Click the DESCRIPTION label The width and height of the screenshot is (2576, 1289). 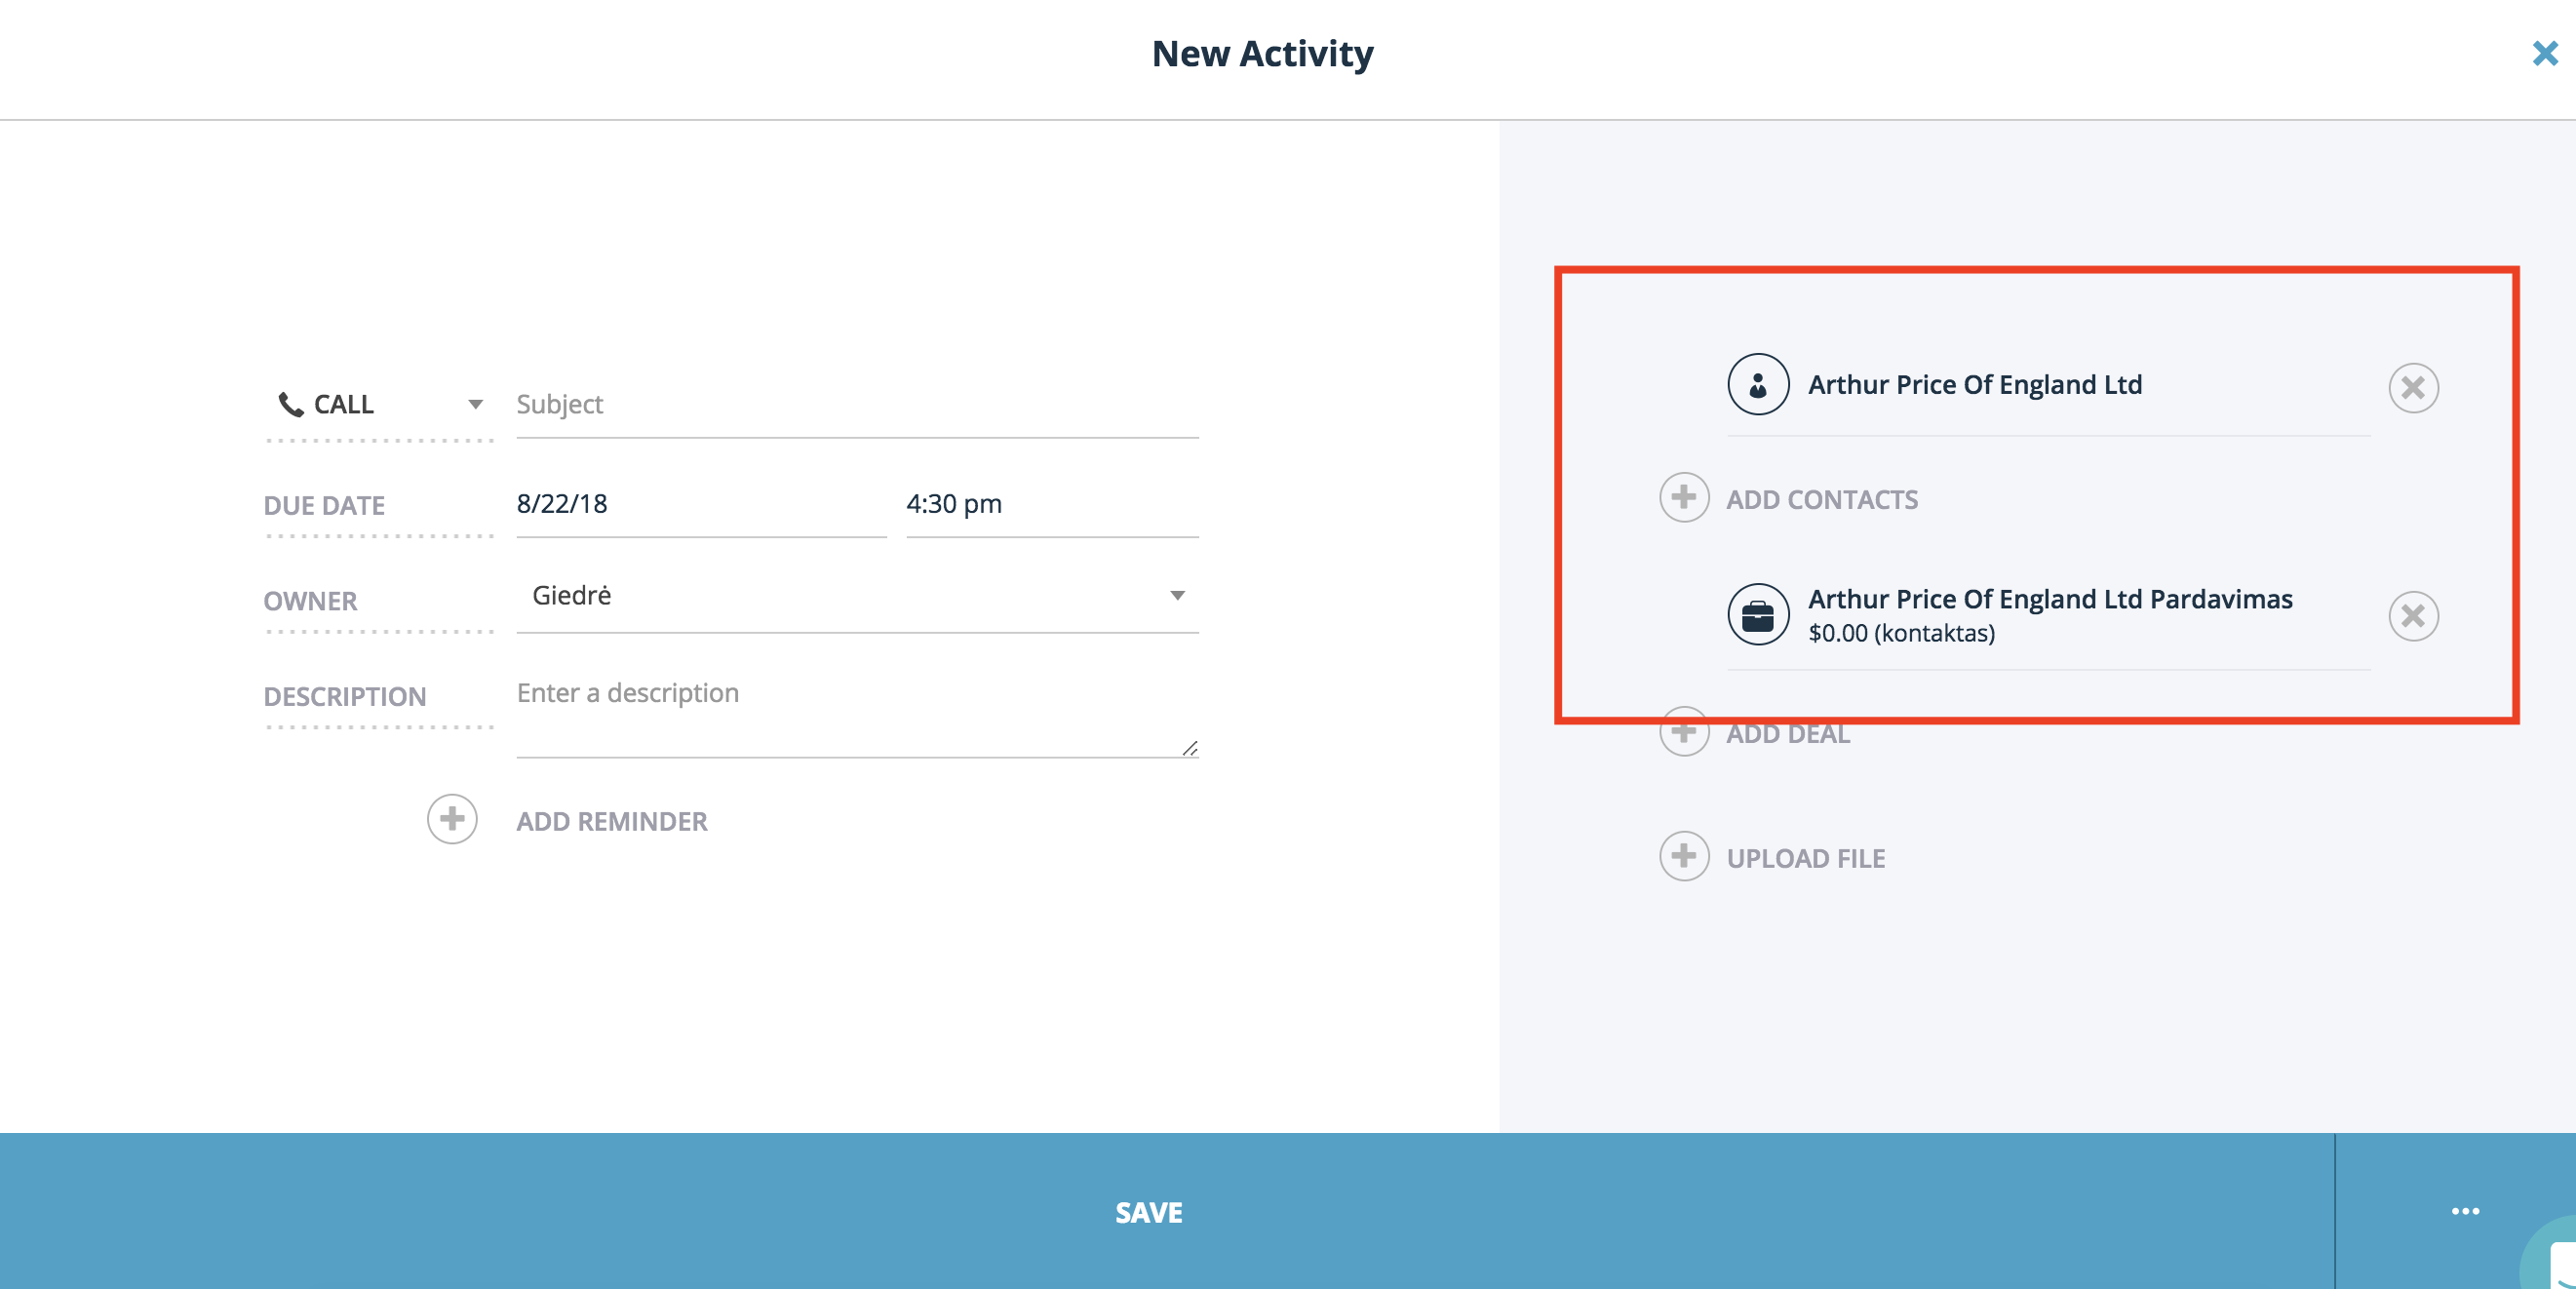tap(345, 697)
